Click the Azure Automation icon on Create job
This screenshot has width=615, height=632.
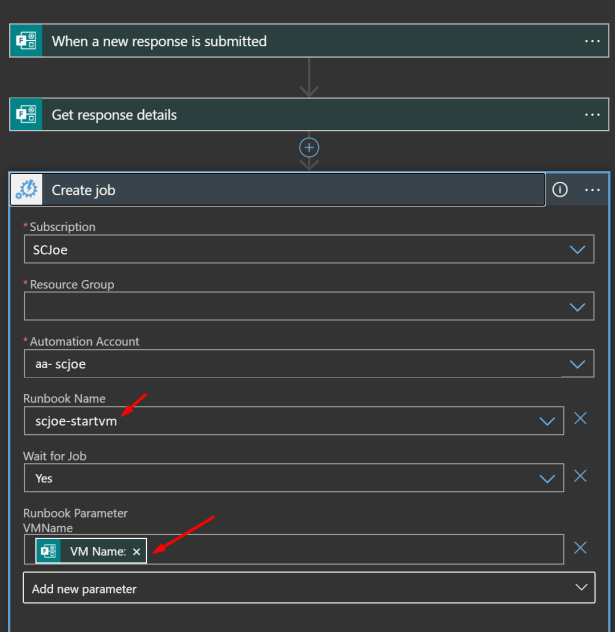[26, 189]
